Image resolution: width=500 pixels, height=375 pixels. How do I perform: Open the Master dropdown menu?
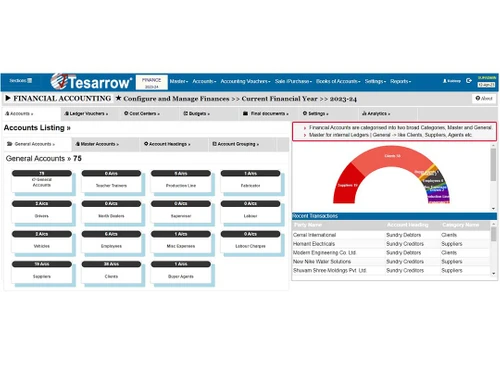[179, 81]
